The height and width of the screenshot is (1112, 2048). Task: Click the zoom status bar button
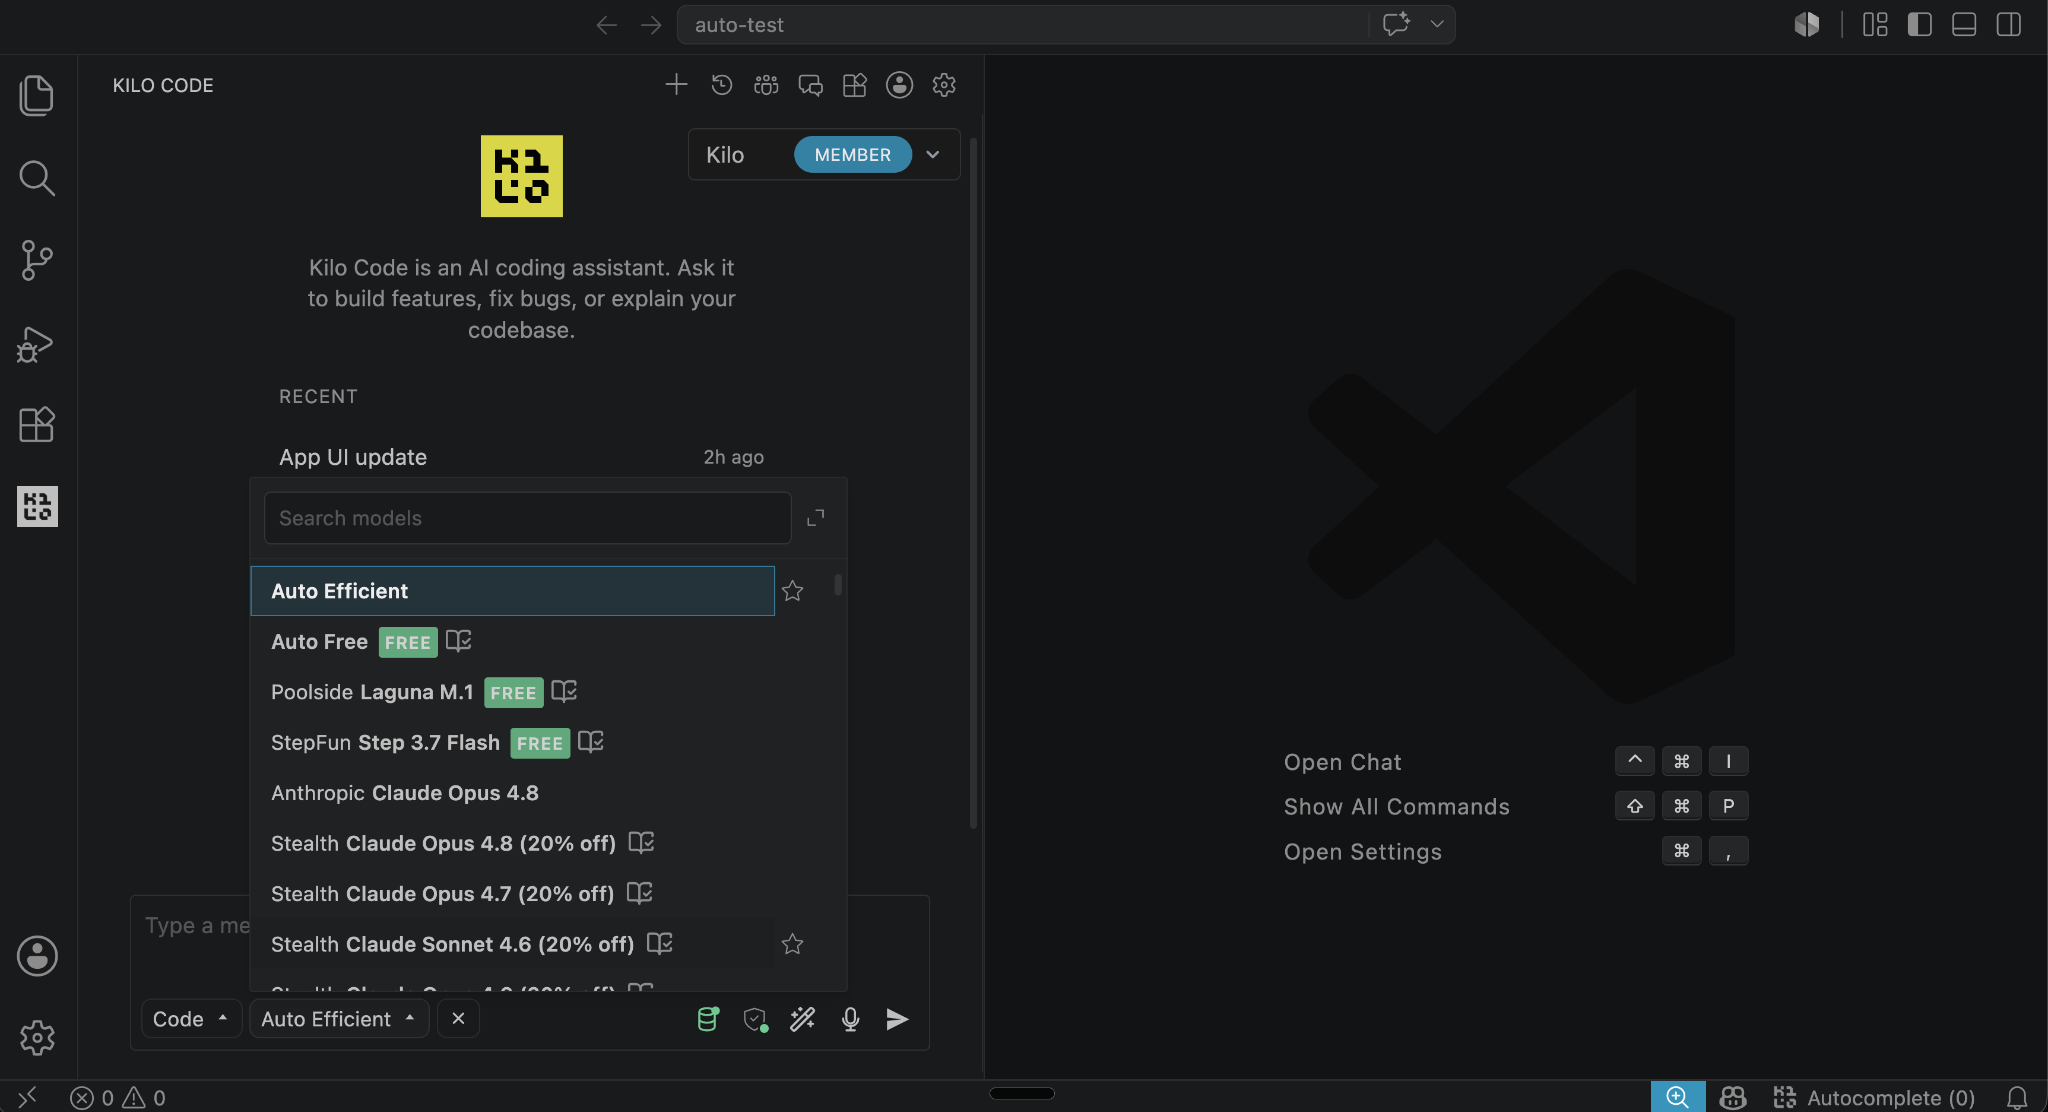pos(1678,1097)
